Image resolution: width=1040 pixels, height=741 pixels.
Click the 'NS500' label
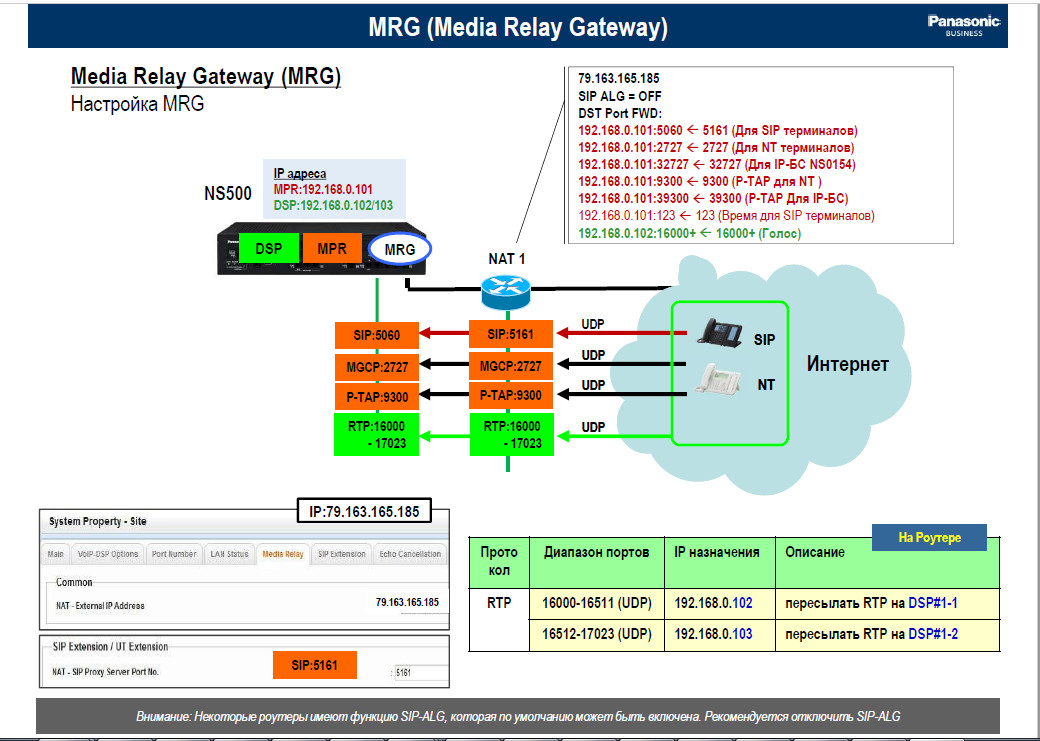tap(228, 194)
